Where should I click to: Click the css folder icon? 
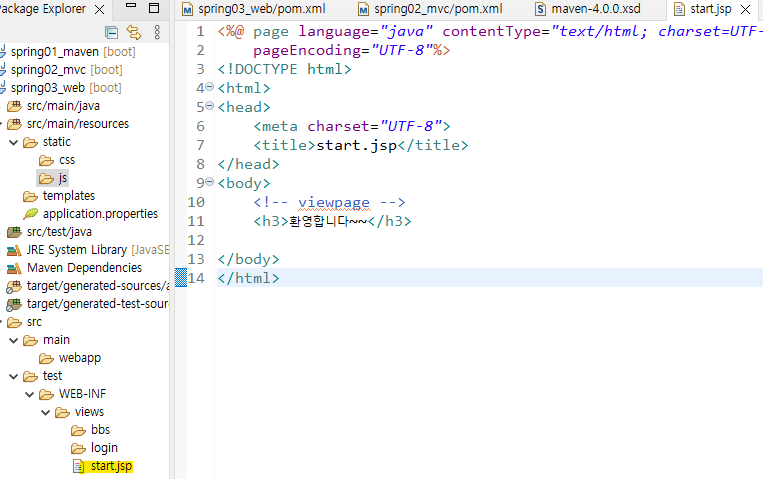pos(46,161)
